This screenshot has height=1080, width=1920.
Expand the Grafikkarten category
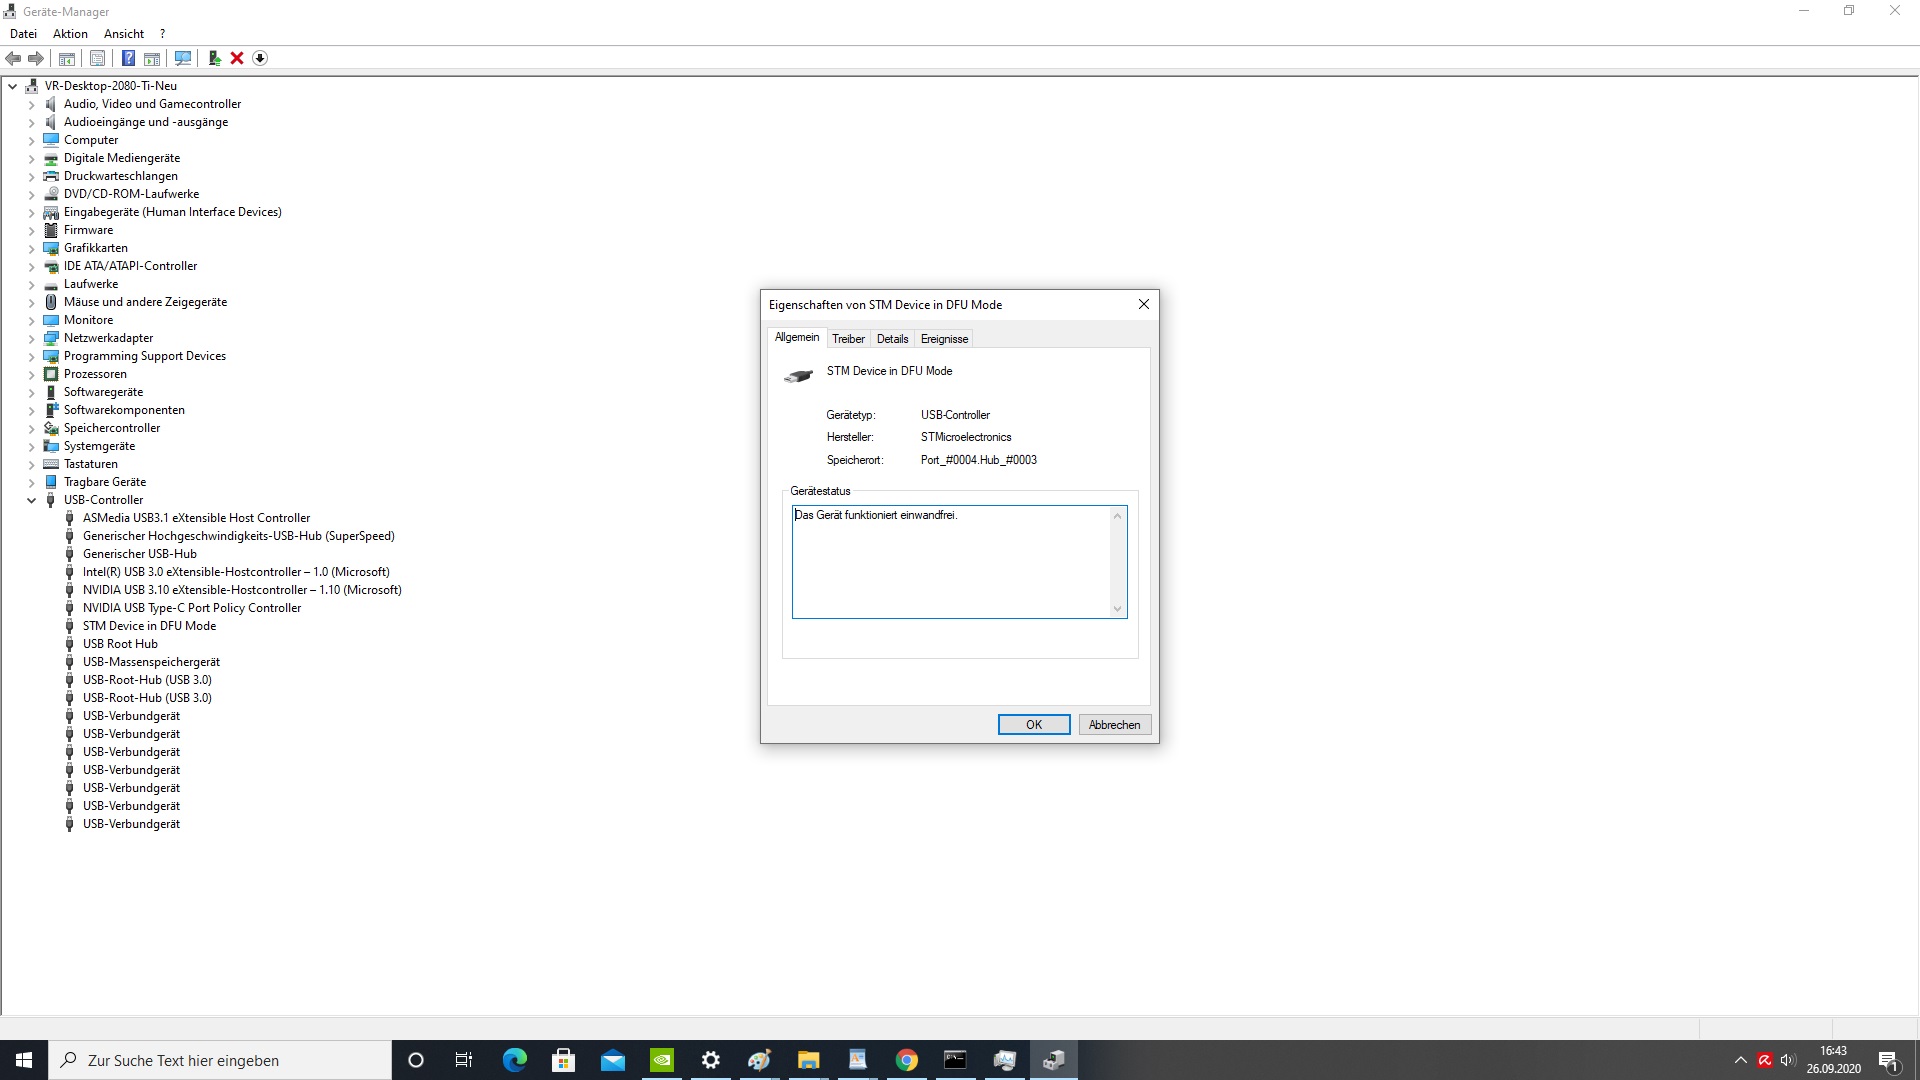31,248
